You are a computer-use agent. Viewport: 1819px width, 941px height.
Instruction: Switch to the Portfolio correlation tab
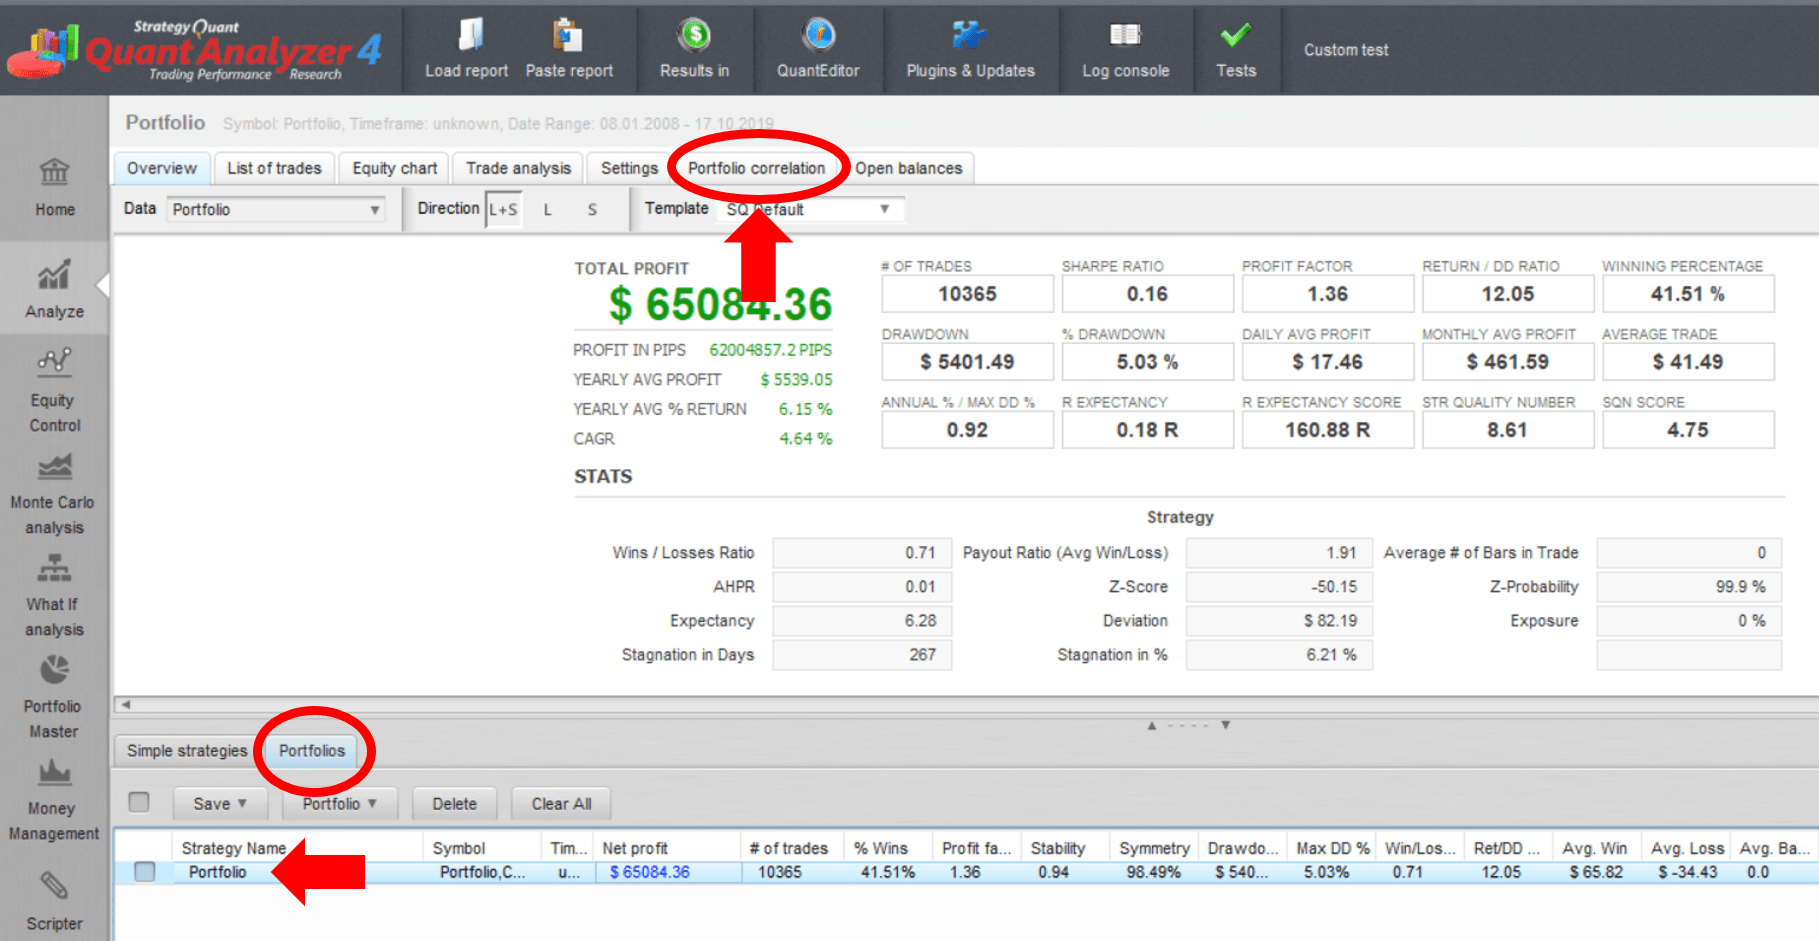[756, 168]
